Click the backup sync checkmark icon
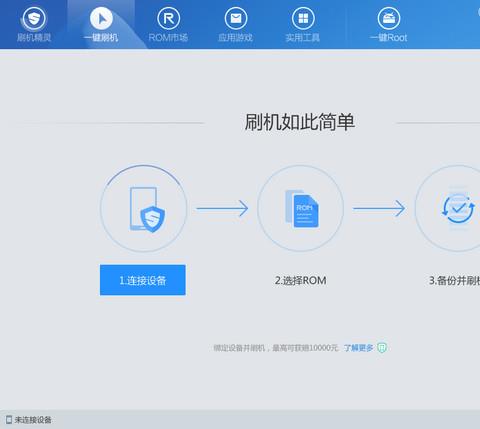 (458, 208)
